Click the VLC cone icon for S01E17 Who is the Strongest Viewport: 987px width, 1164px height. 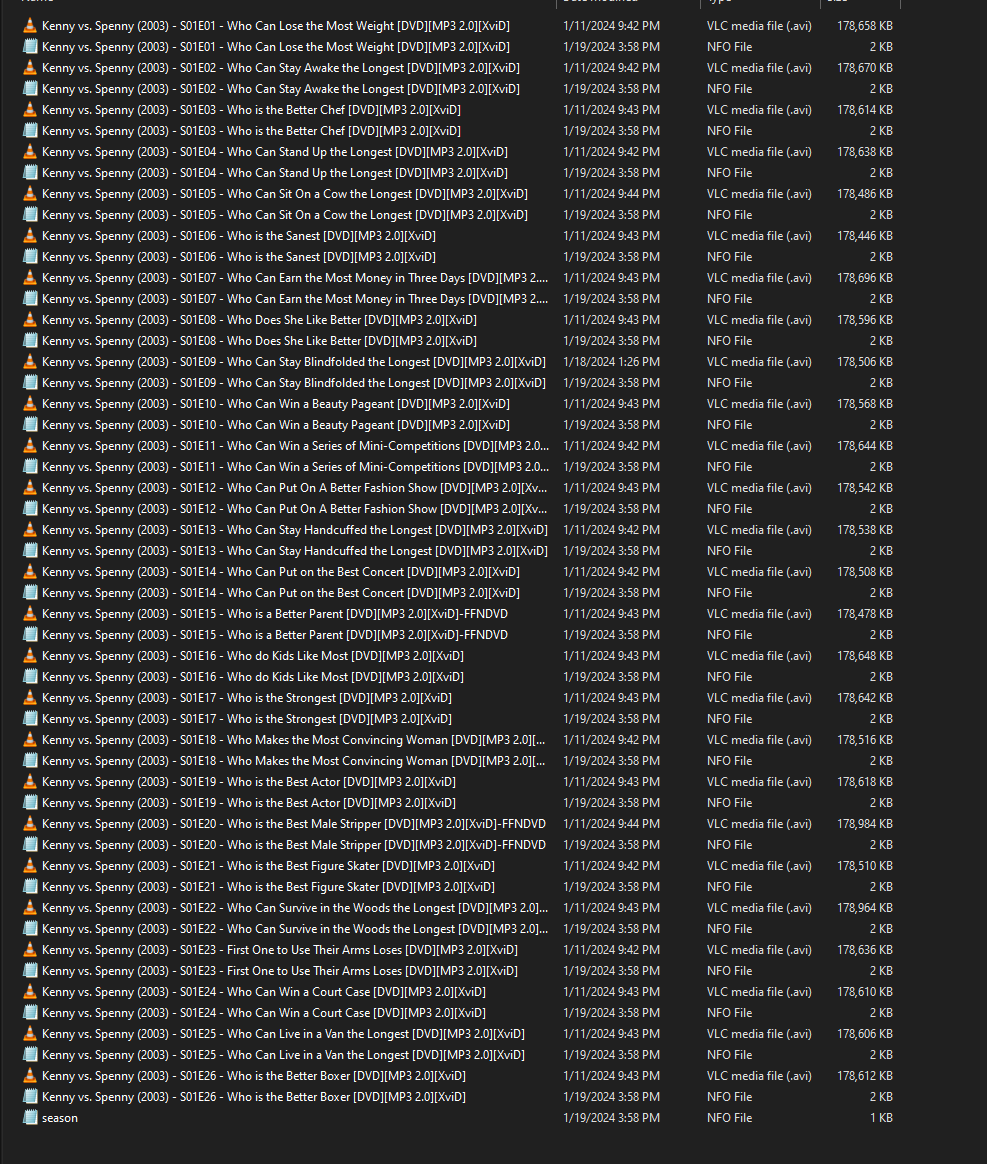[30, 697]
